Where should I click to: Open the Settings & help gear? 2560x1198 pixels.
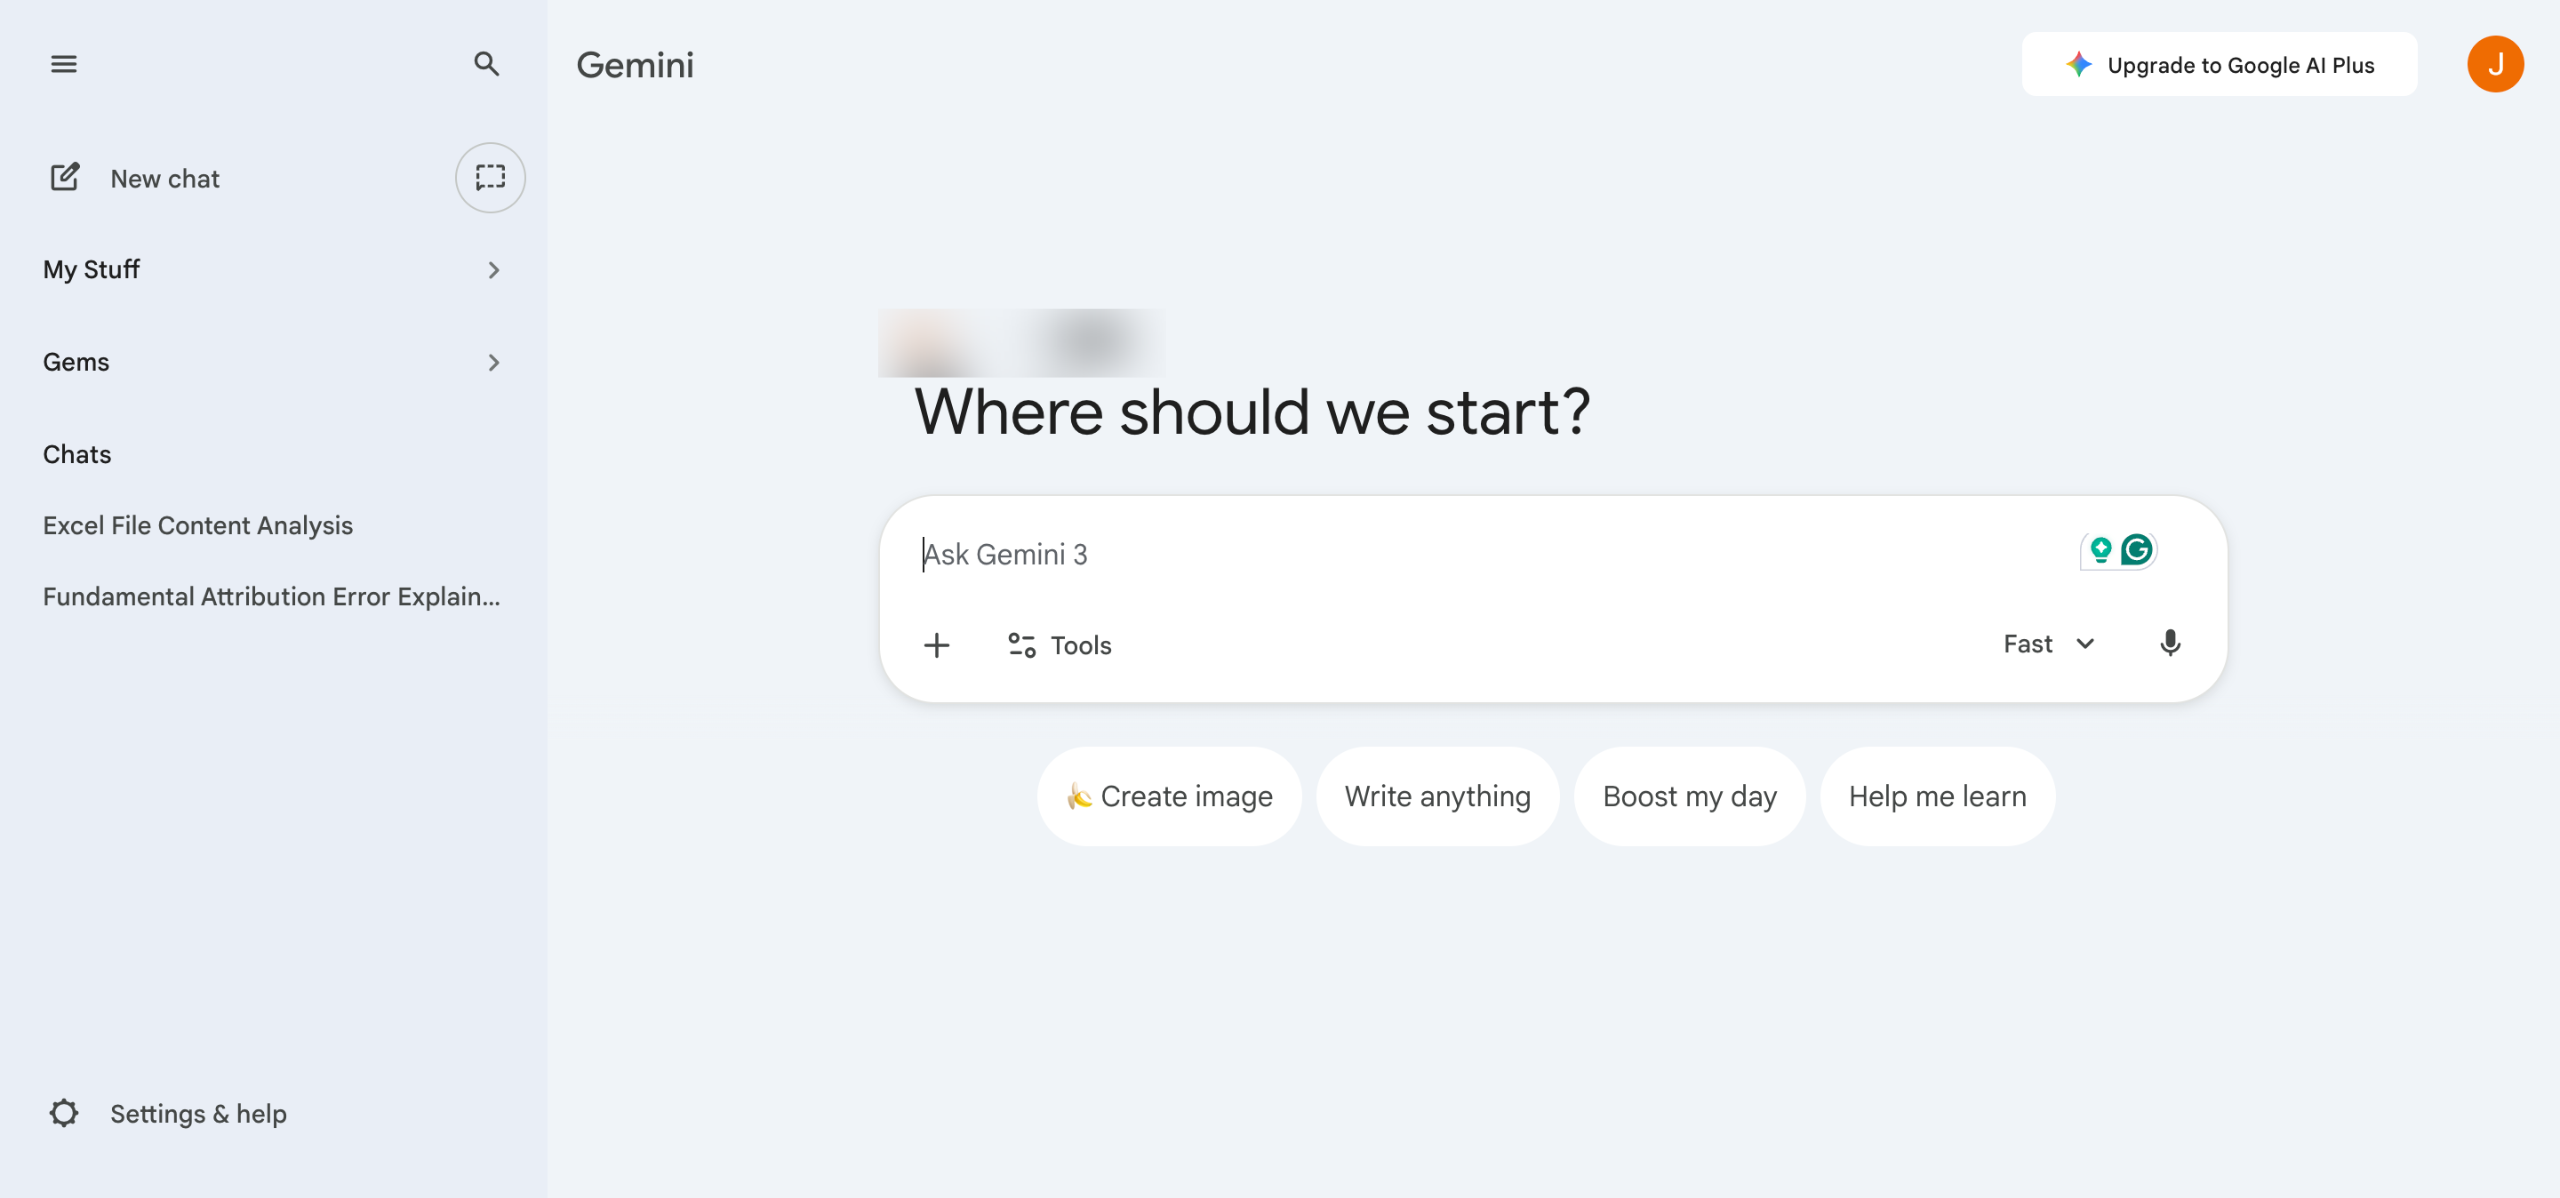64,1113
